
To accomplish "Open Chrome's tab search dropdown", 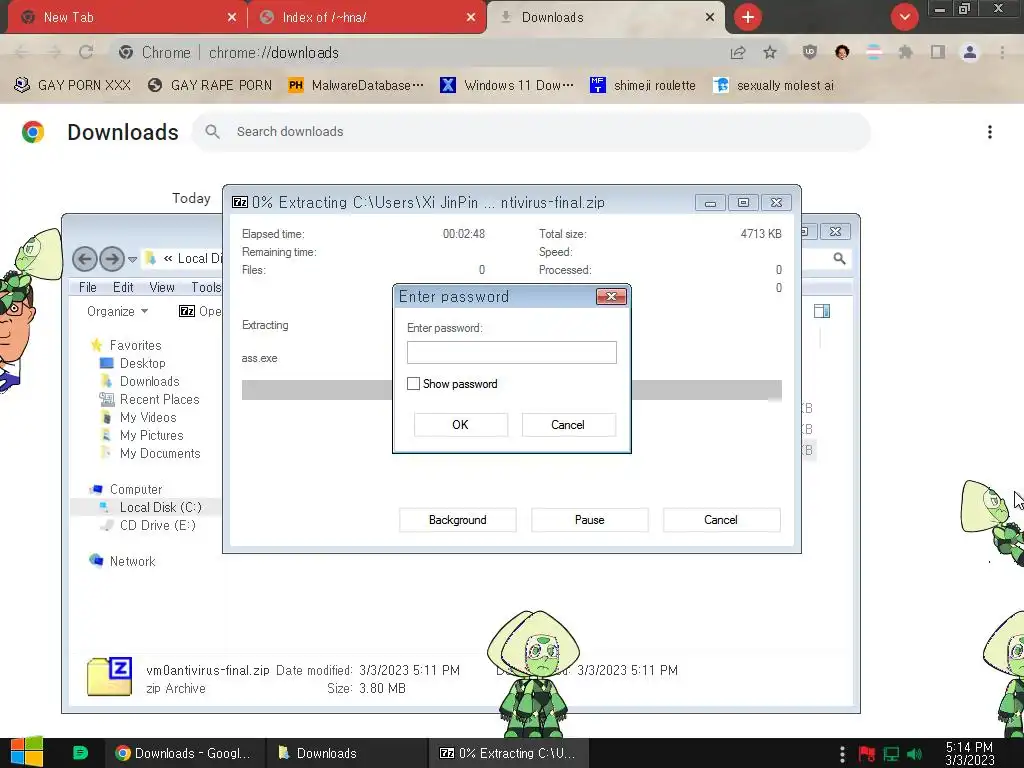I will 904,17.
